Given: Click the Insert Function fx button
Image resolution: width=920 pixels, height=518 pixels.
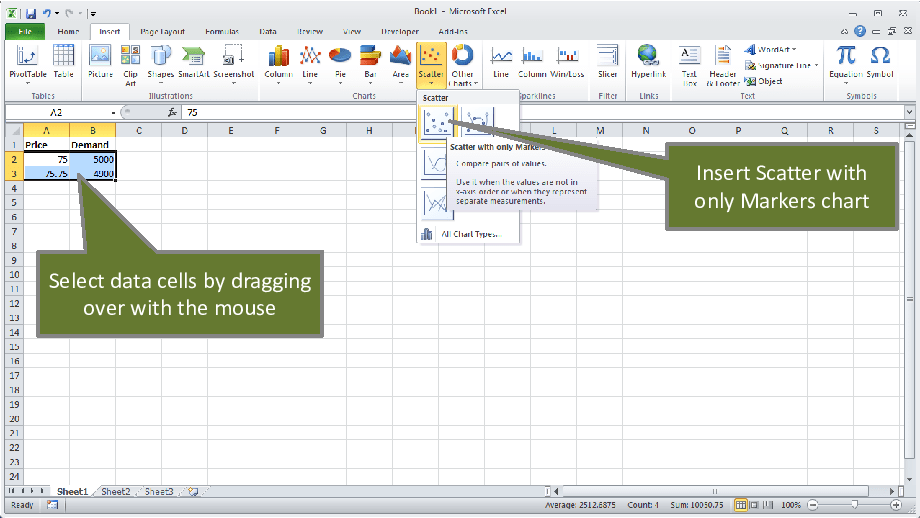Looking at the screenshot, I should (x=172, y=112).
